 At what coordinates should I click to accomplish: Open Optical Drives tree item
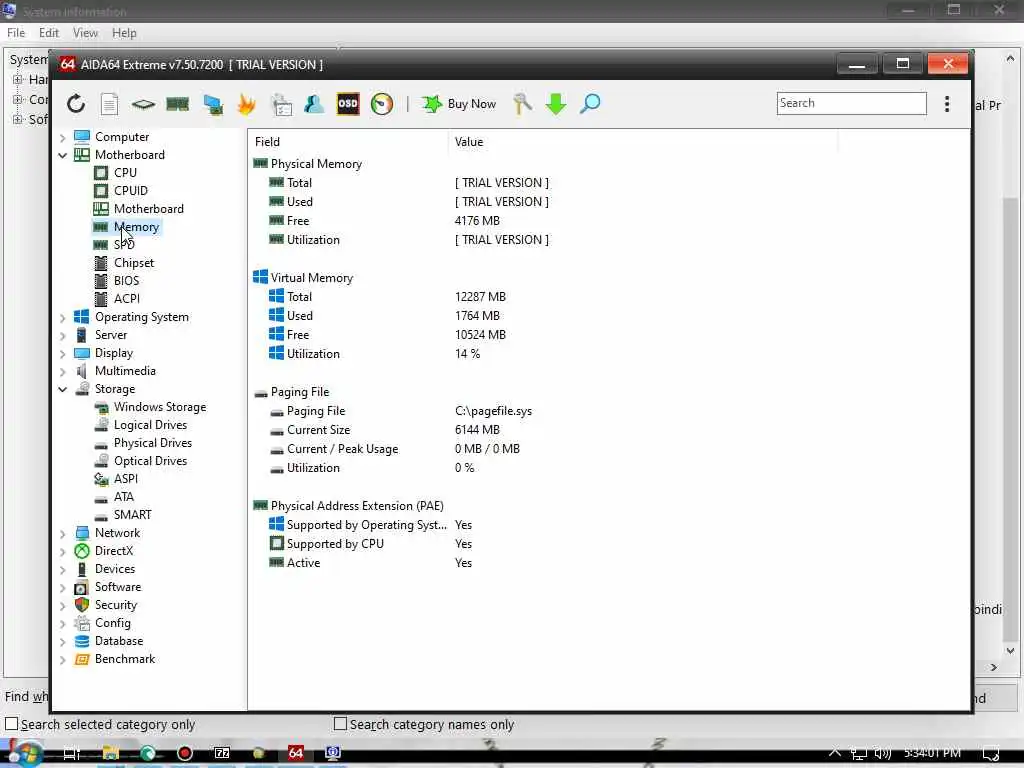(x=150, y=461)
